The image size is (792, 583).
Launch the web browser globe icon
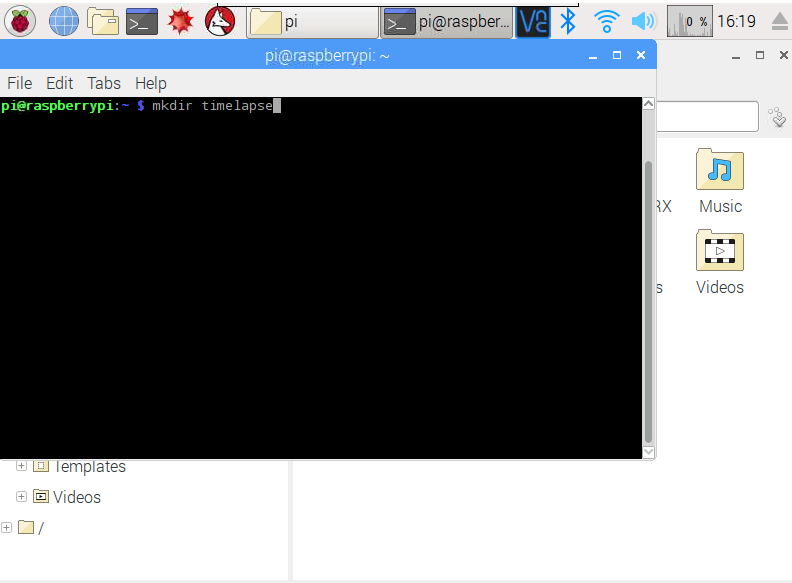pos(63,20)
